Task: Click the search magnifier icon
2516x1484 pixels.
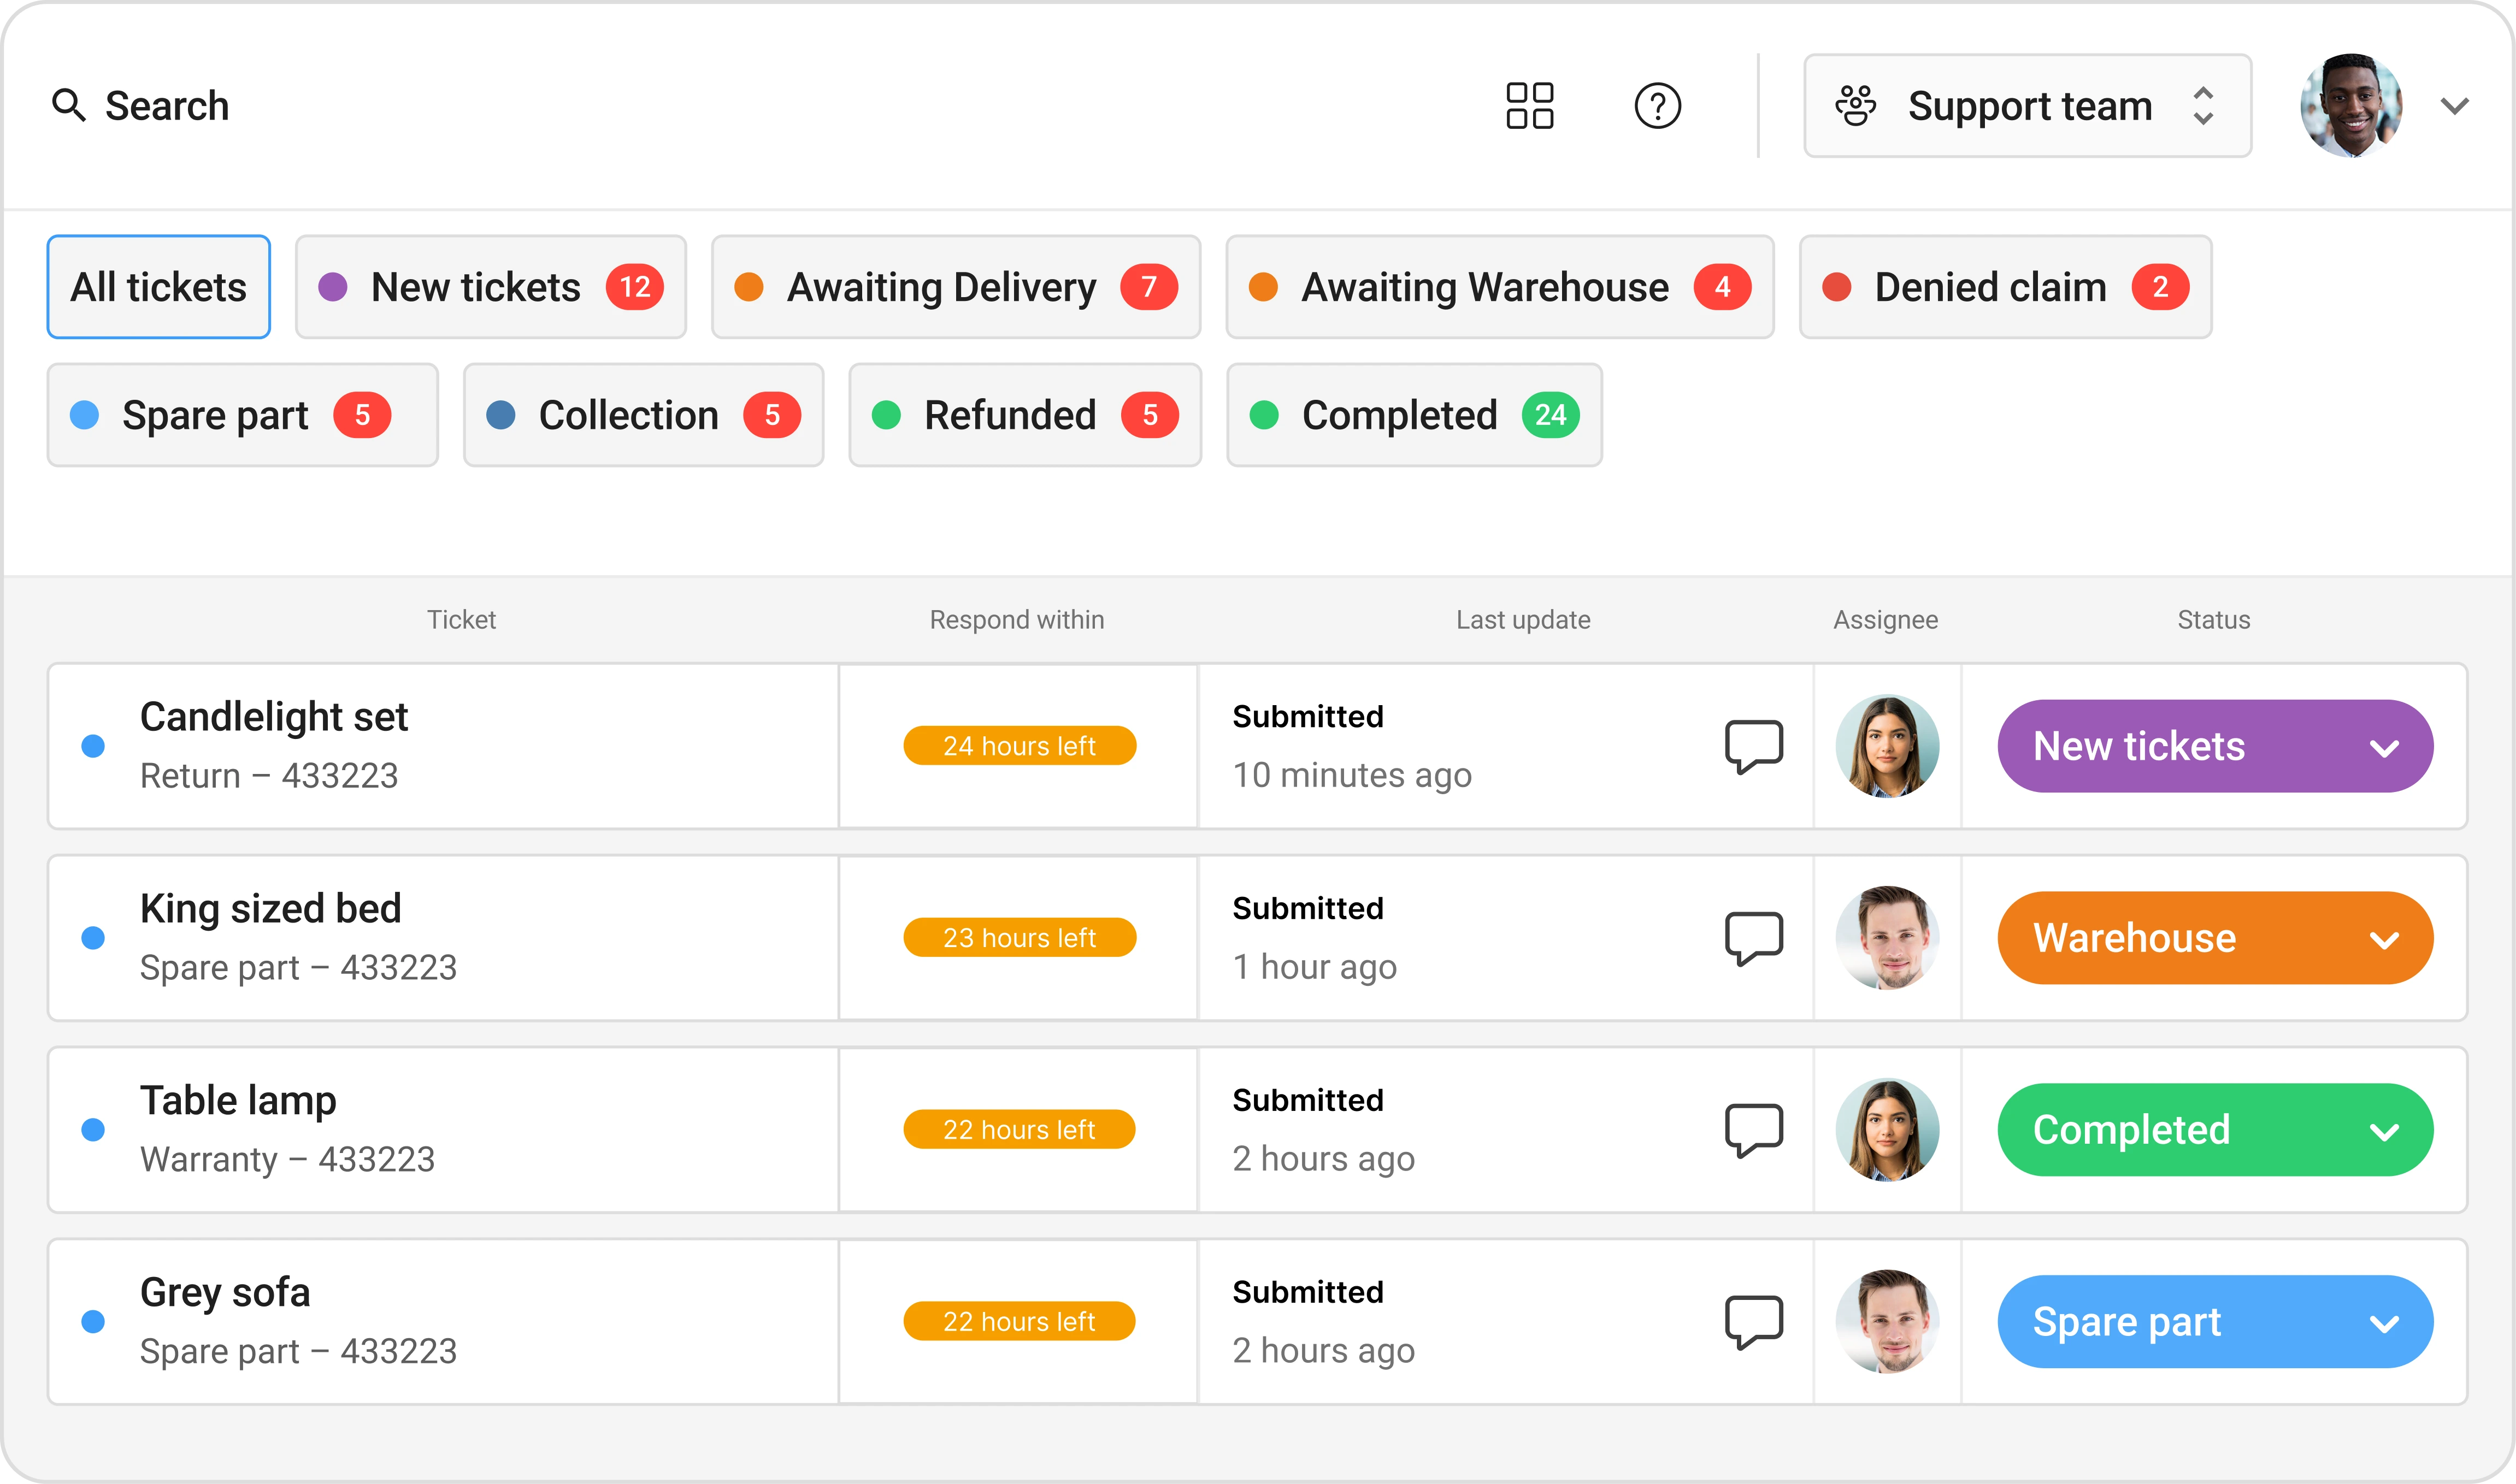Action: pyautogui.click(x=68, y=105)
